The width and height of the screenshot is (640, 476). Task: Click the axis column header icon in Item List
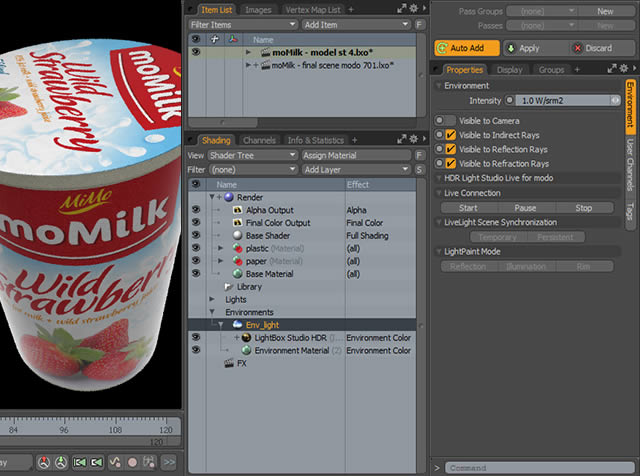233,39
